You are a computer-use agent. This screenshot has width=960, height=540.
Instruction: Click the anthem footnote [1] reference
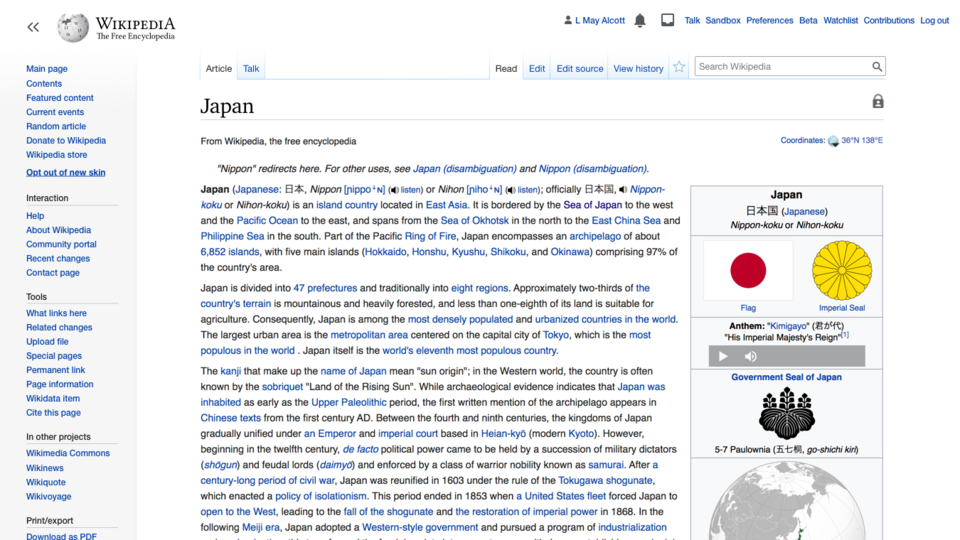click(845, 335)
